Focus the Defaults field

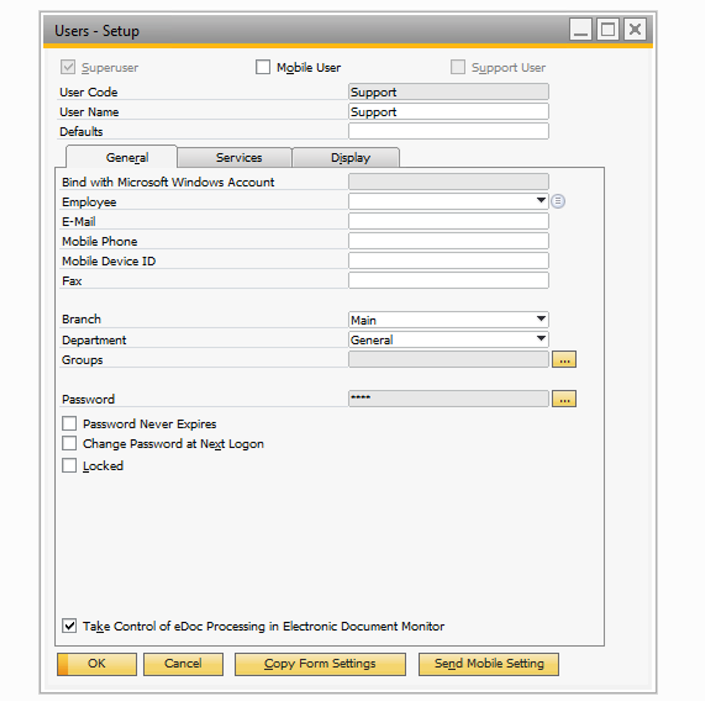448,131
